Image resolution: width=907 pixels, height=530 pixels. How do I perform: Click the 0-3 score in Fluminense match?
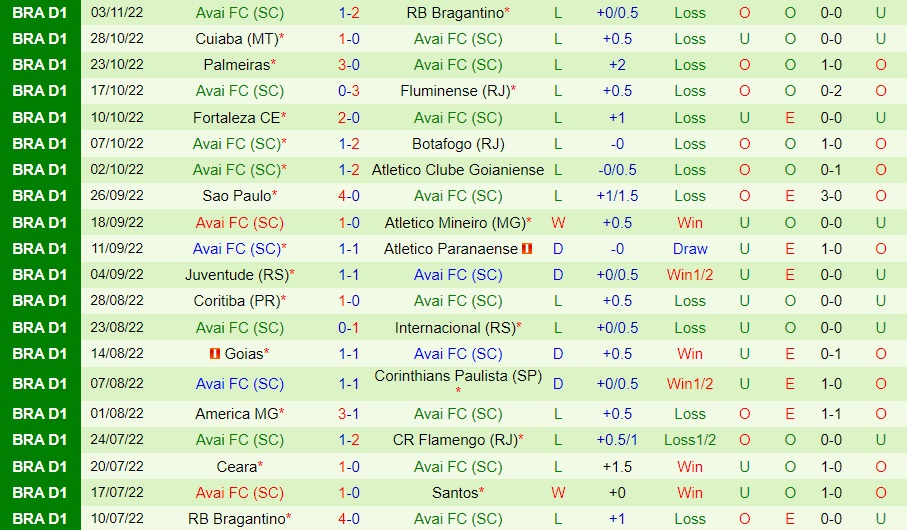pos(349,91)
